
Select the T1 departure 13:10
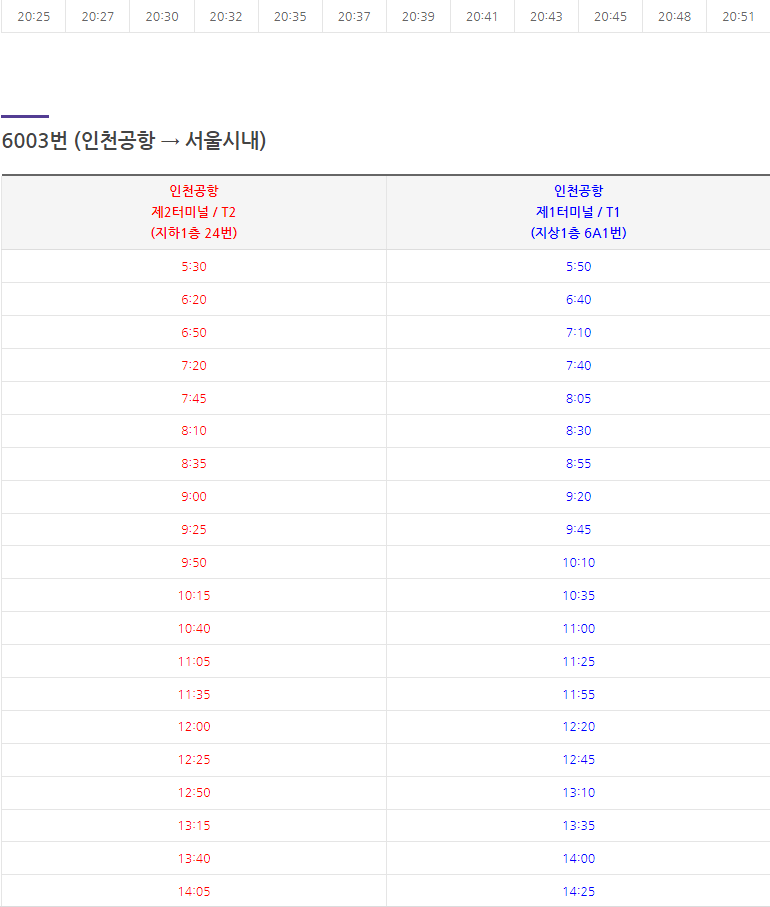579,792
